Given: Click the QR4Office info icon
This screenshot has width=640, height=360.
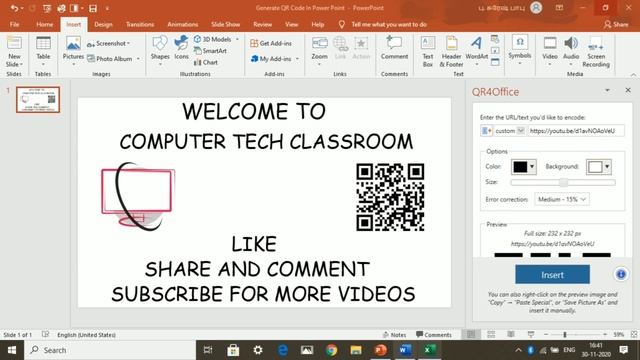Looking at the screenshot, I should tap(621, 274).
